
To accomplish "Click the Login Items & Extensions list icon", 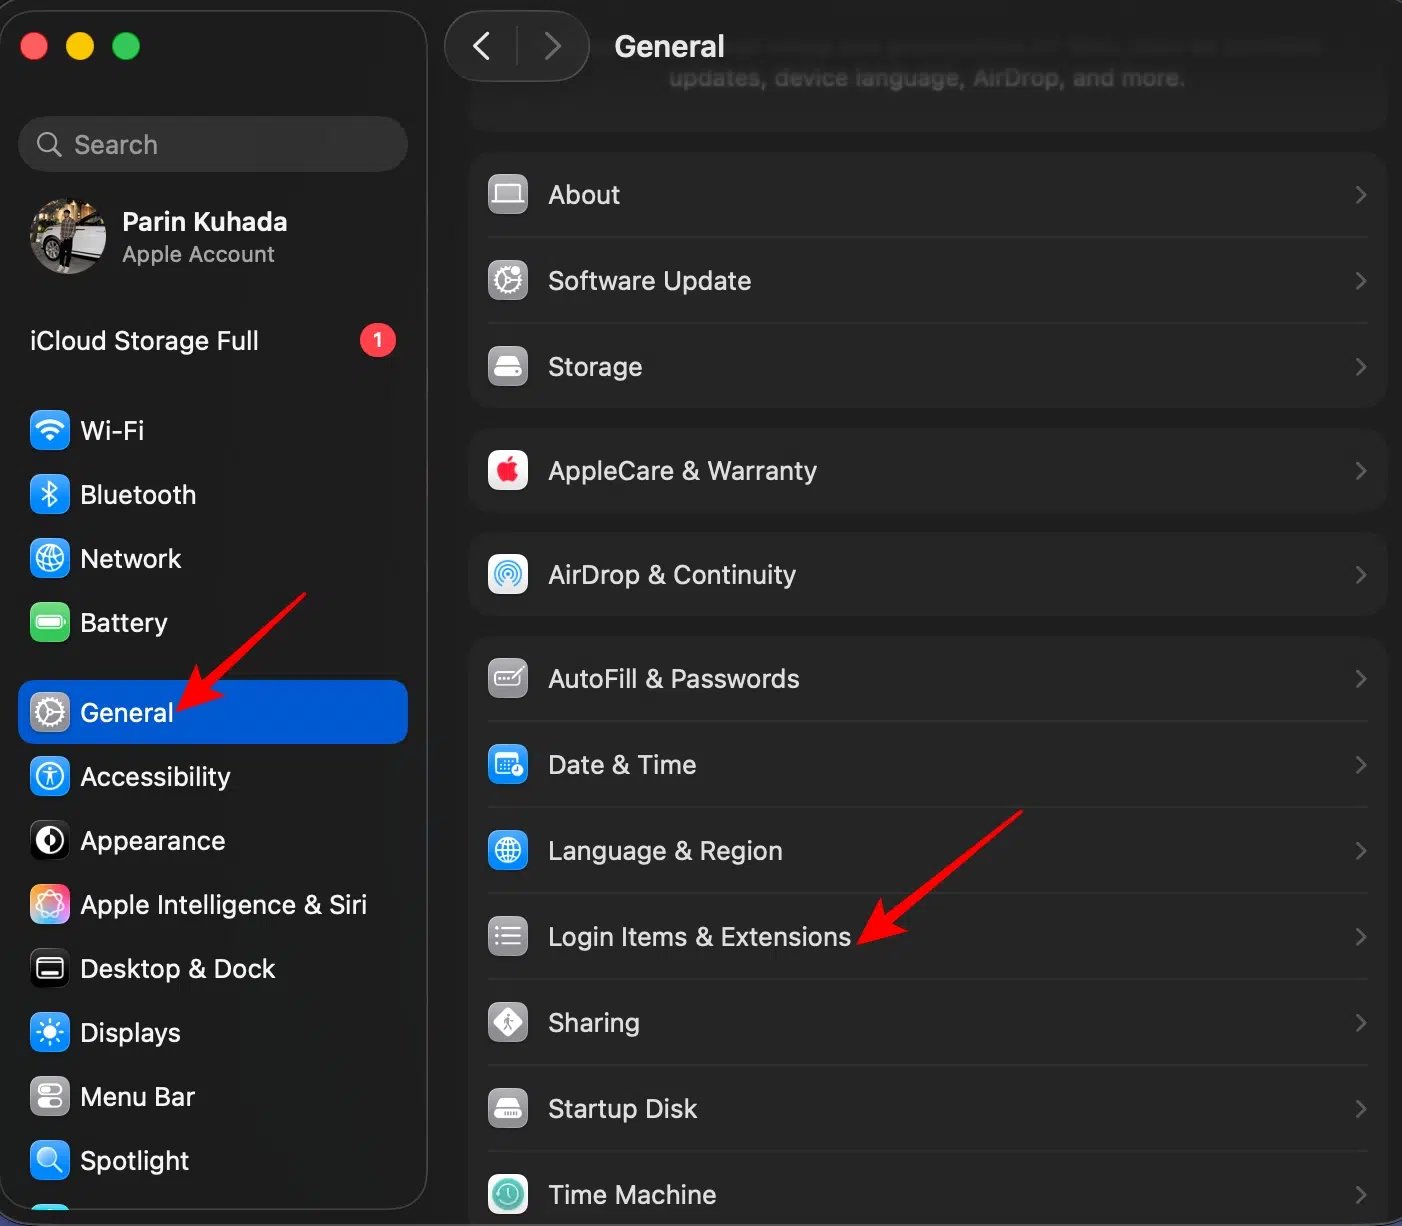I will click(508, 937).
